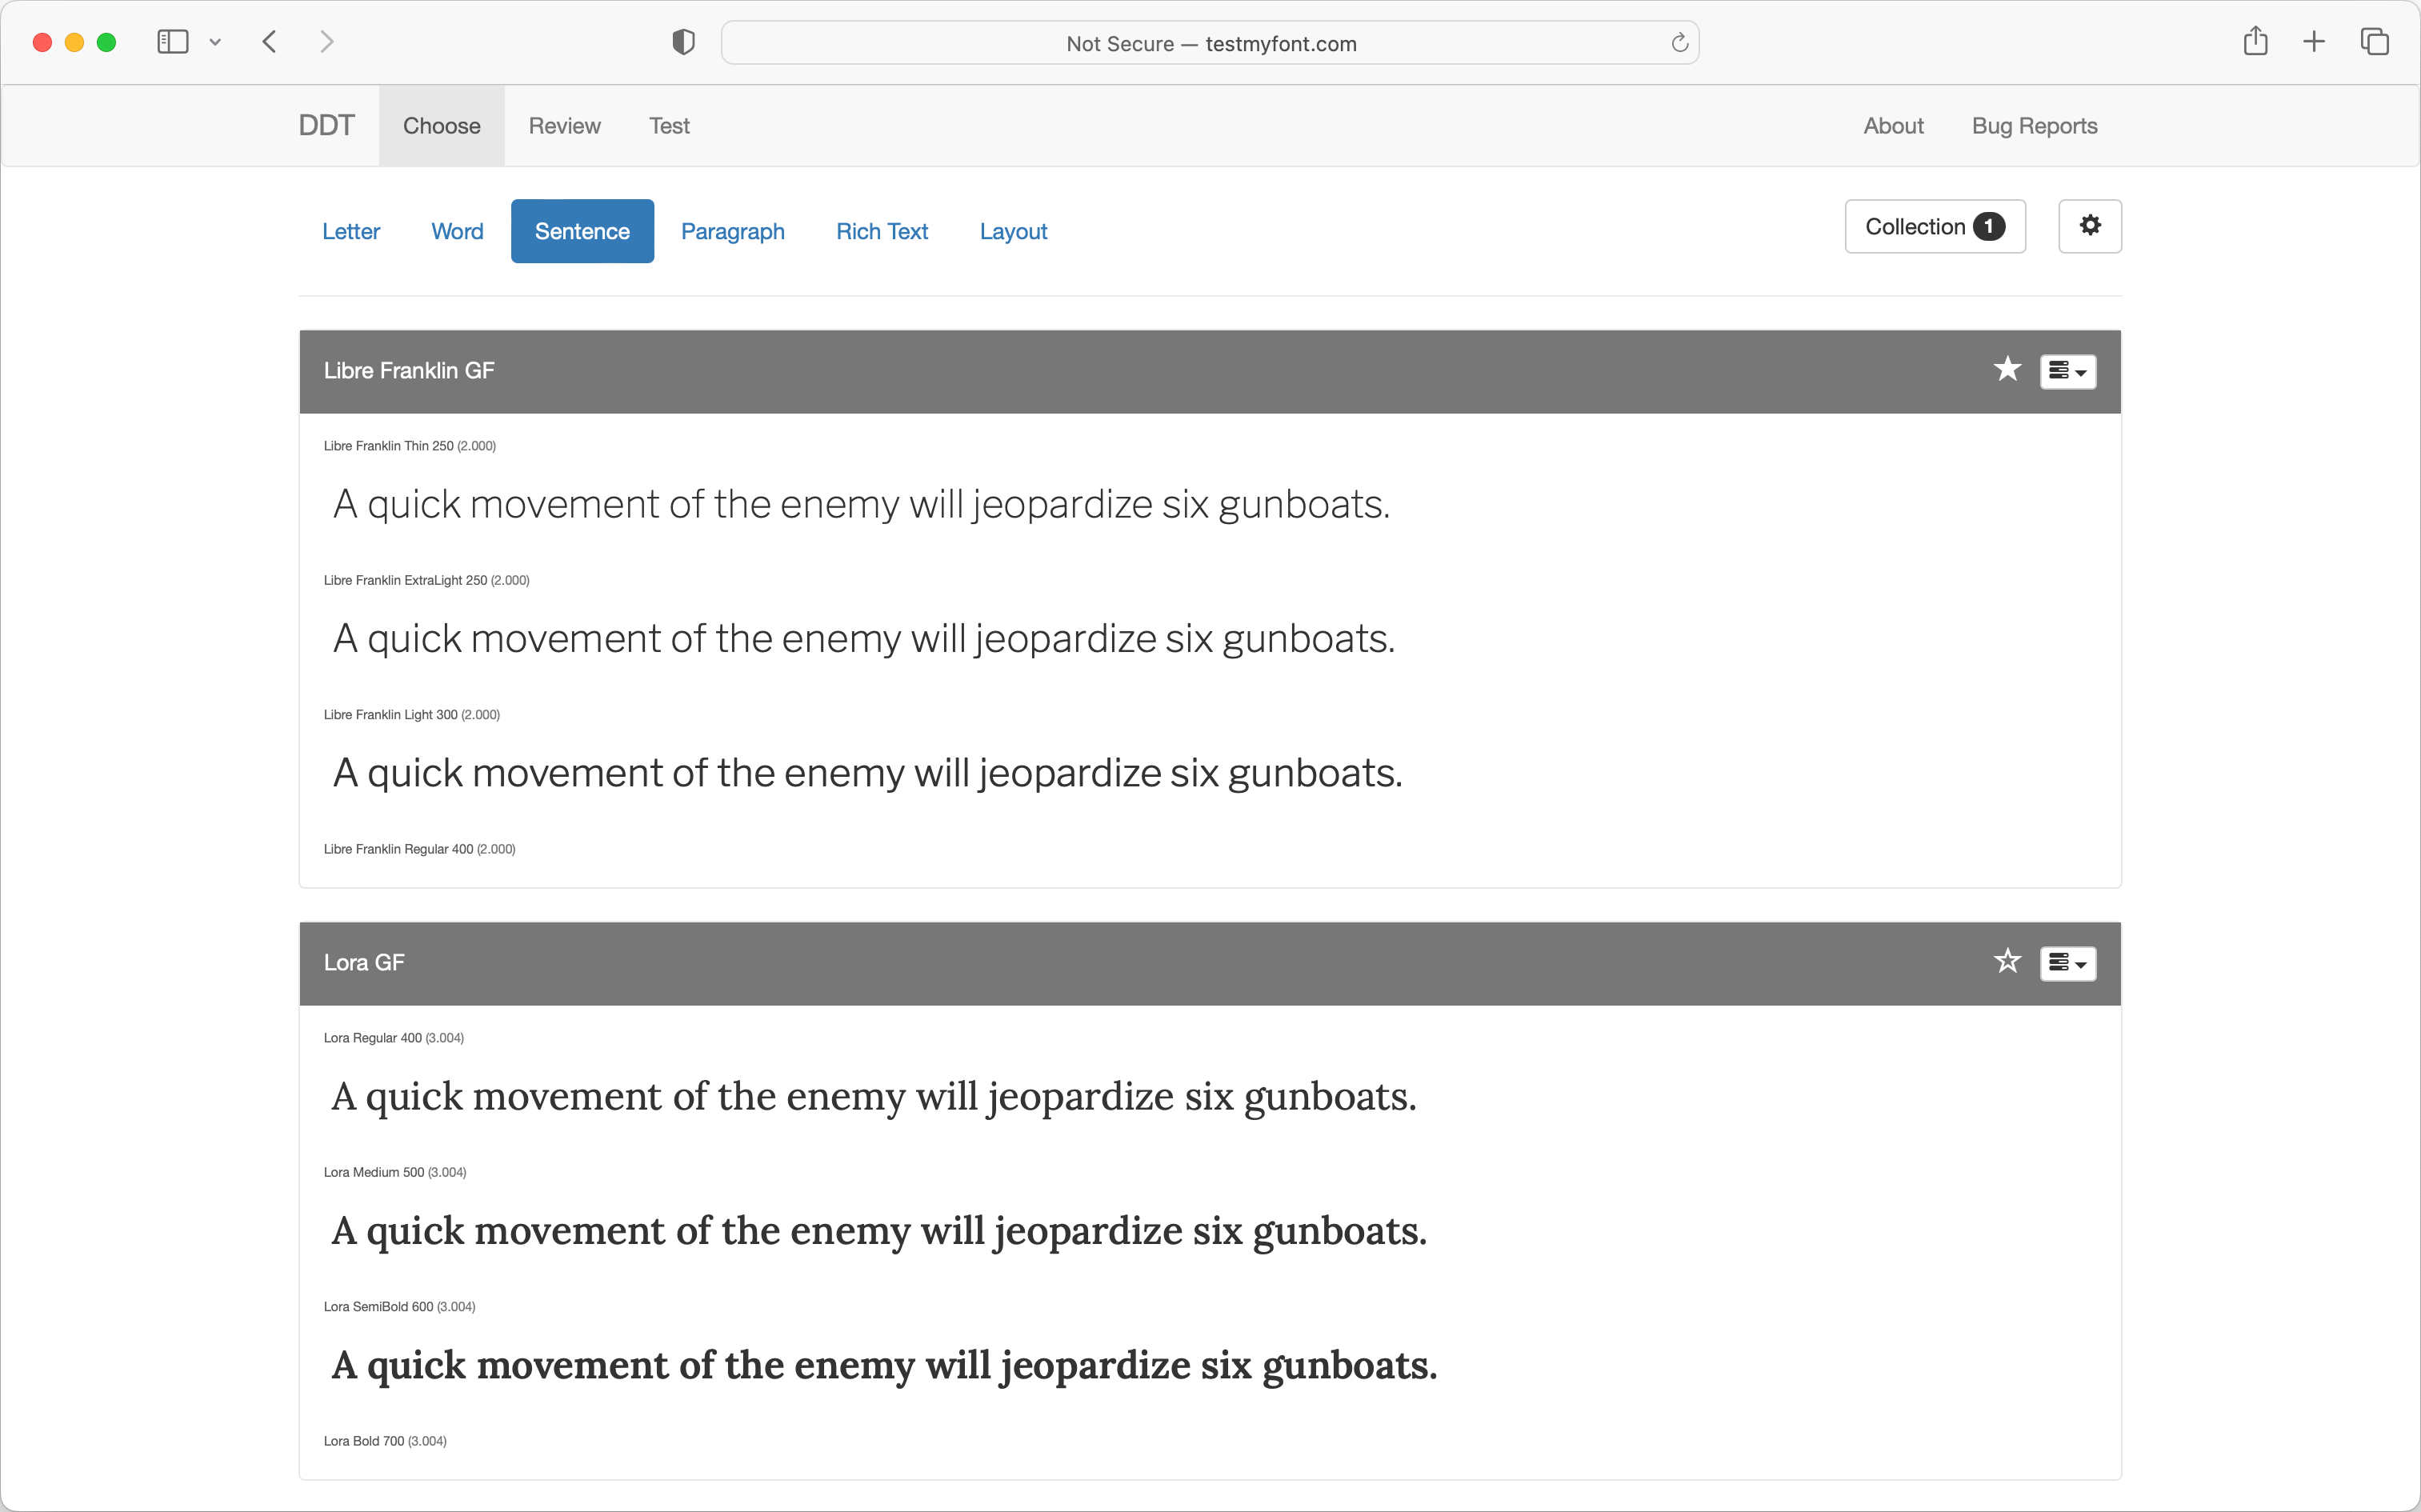Viewport: 2421px width, 1512px height.
Task: Go back using the back arrow
Action: coord(269,42)
